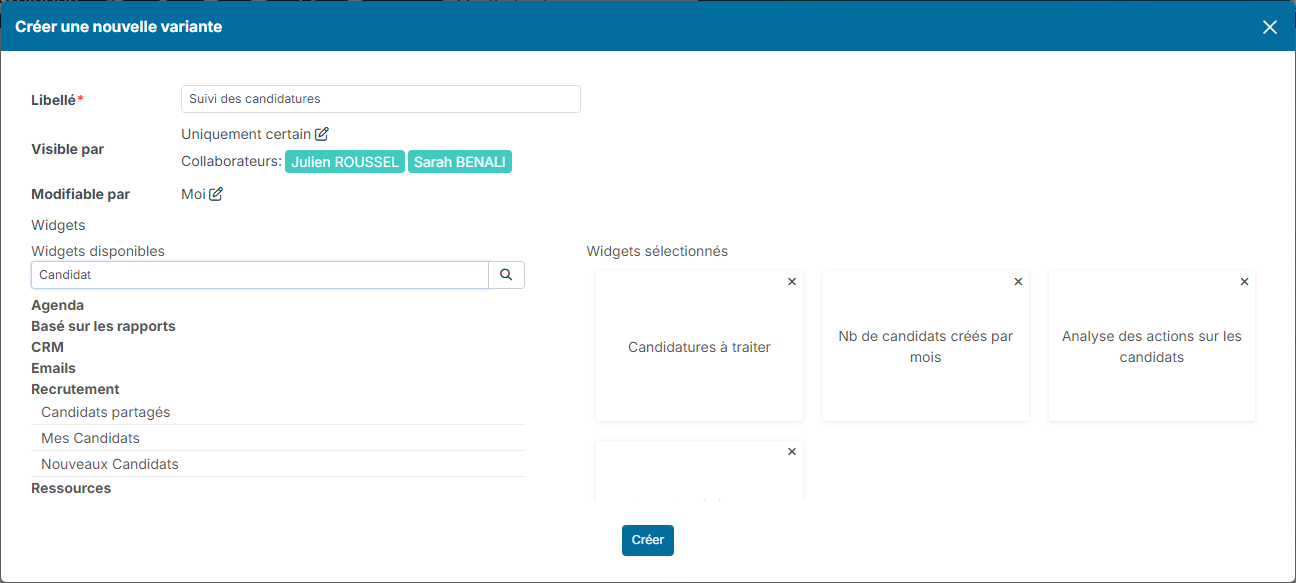This screenshot has width=1296, height=583.
Task: Select 'Analyse des actions sur les candidats' card
Action: click(1151, 347)
